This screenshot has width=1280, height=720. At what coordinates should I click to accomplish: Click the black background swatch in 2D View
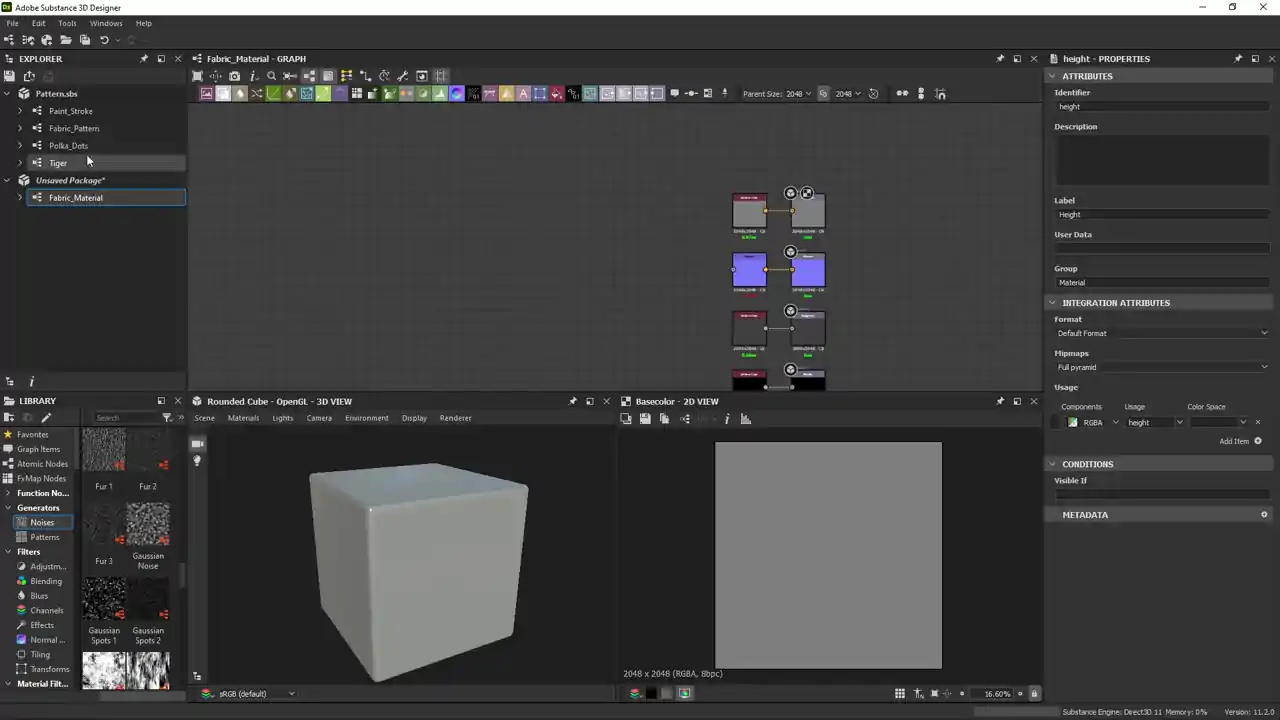[651, 693]
